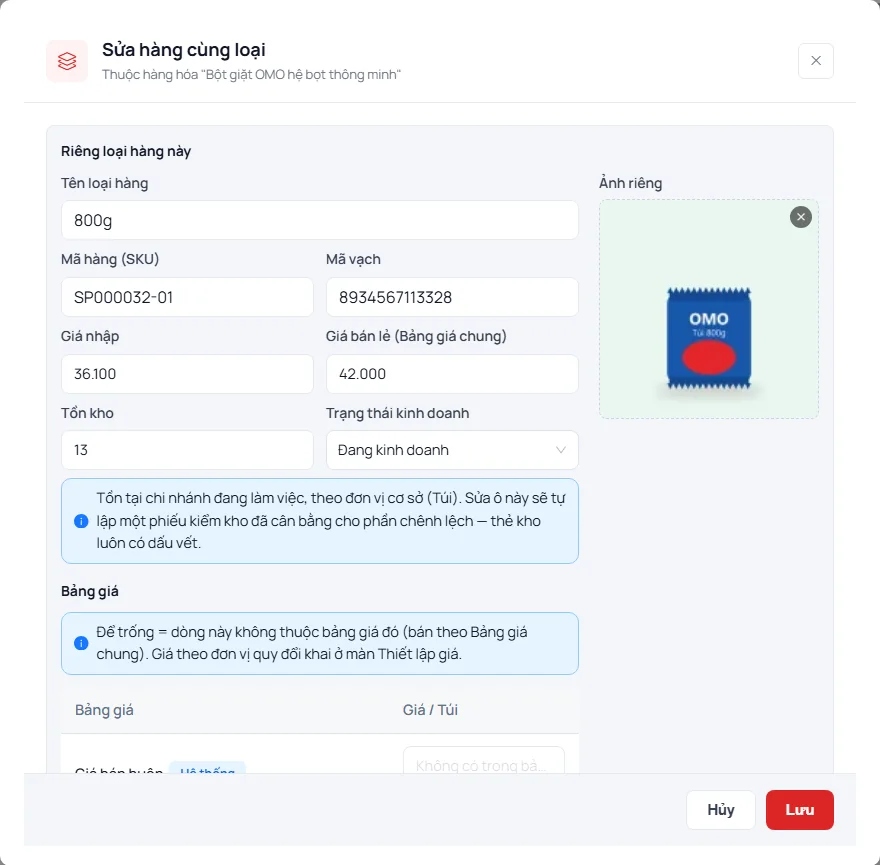Click the bold Bảng giá section heading
This screenshot has height=865, width=880.
[90, 591]
